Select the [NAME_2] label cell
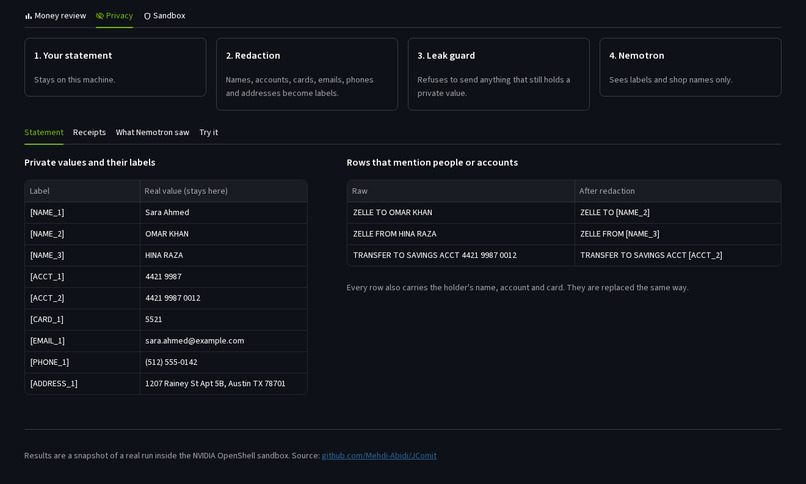This screenshot has width=806, height=484. [82, 234]
